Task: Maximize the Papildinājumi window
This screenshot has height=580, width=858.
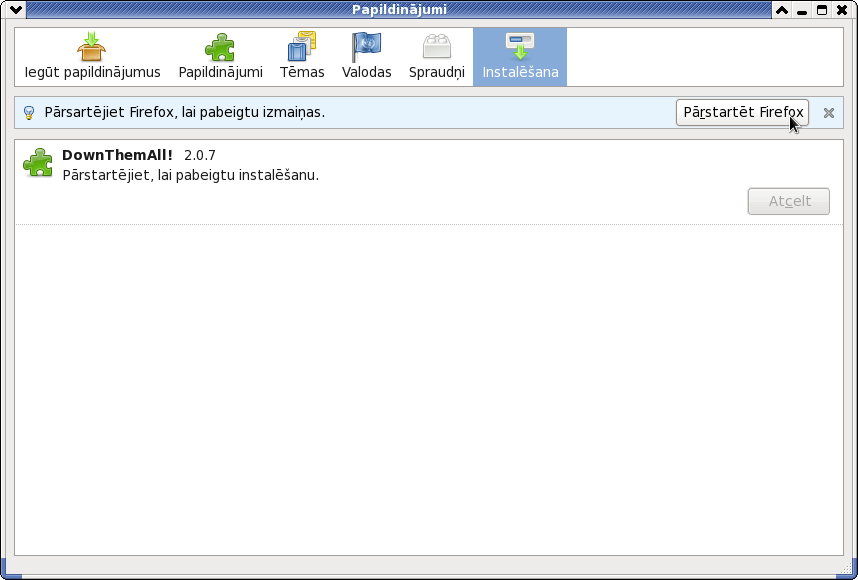Action: pyautogui.click(x=822, y=10)
